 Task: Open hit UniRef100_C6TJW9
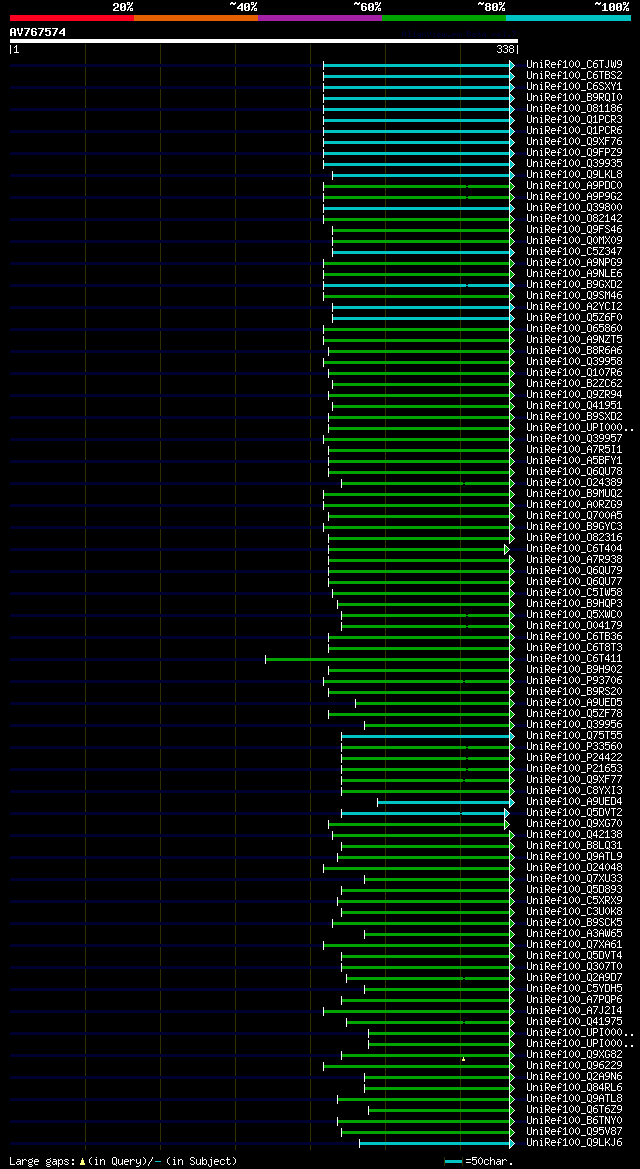[x=574, y=65]
